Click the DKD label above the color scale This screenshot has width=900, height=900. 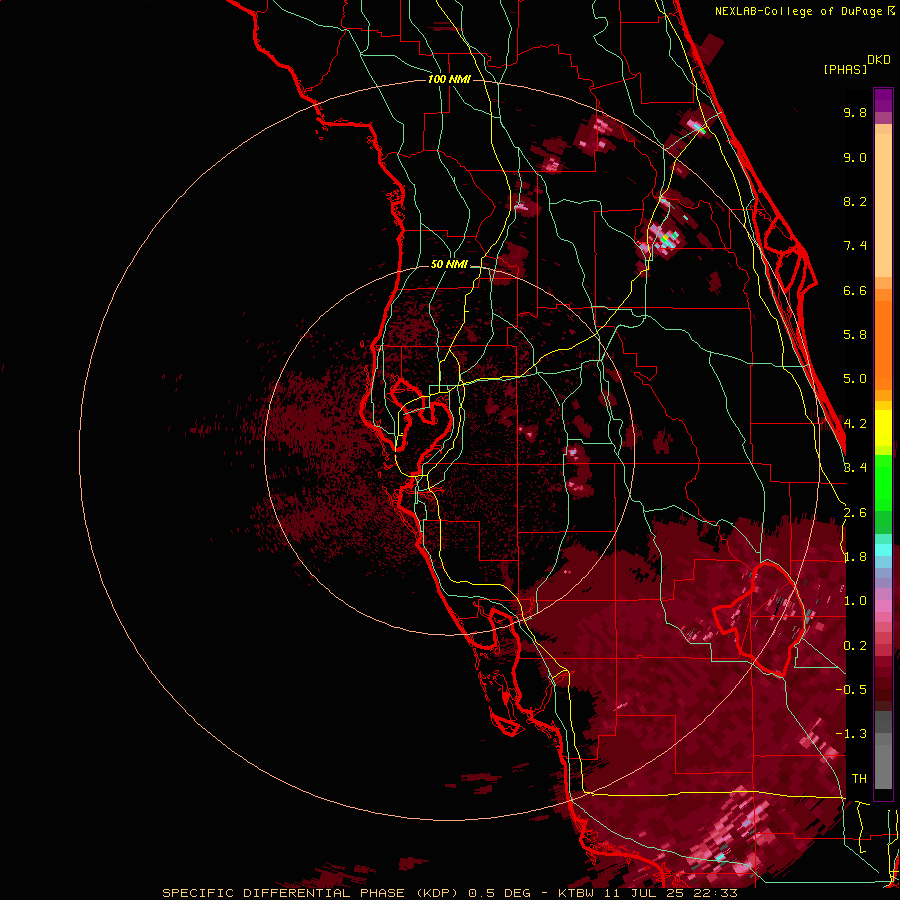point(879,60)
